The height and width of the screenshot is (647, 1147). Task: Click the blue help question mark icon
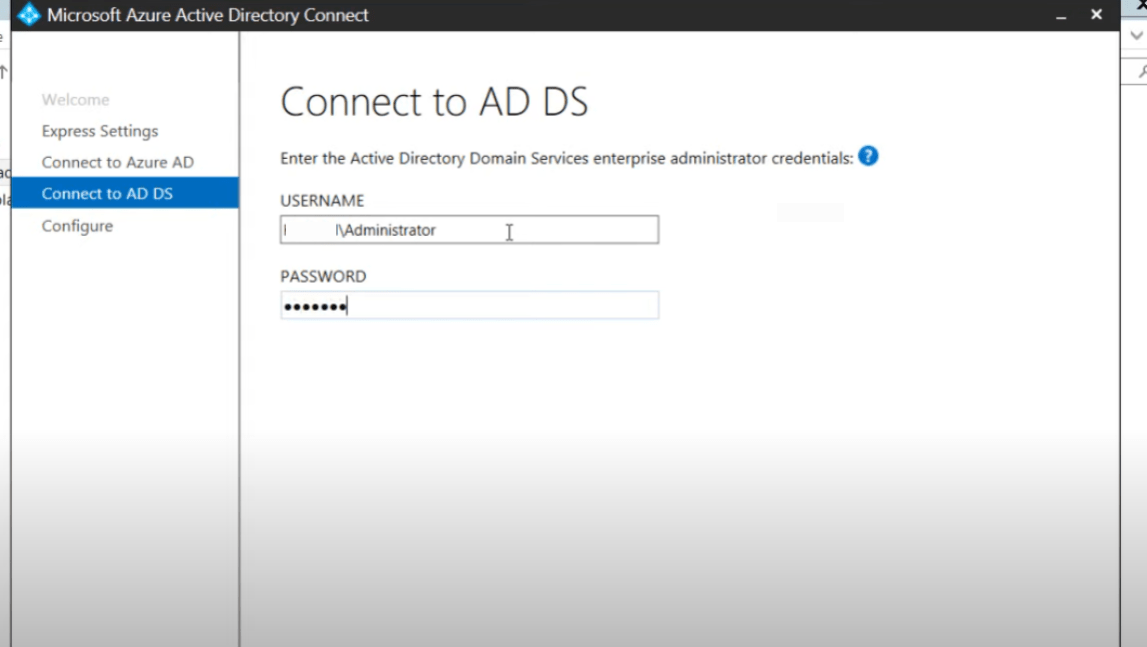coord(868,156)
